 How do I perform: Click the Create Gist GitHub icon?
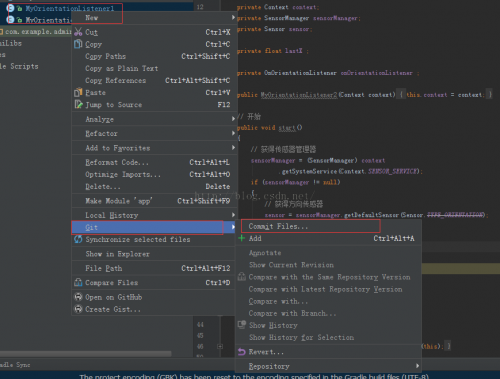(78, 309)
